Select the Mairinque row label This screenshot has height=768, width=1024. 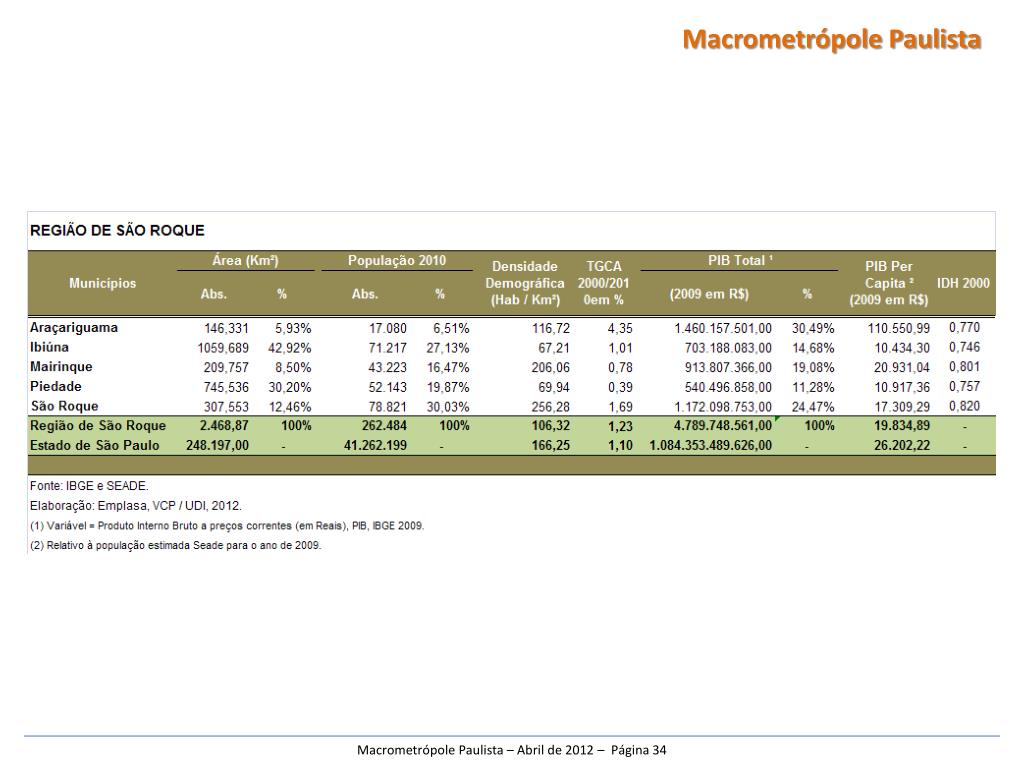61,367
